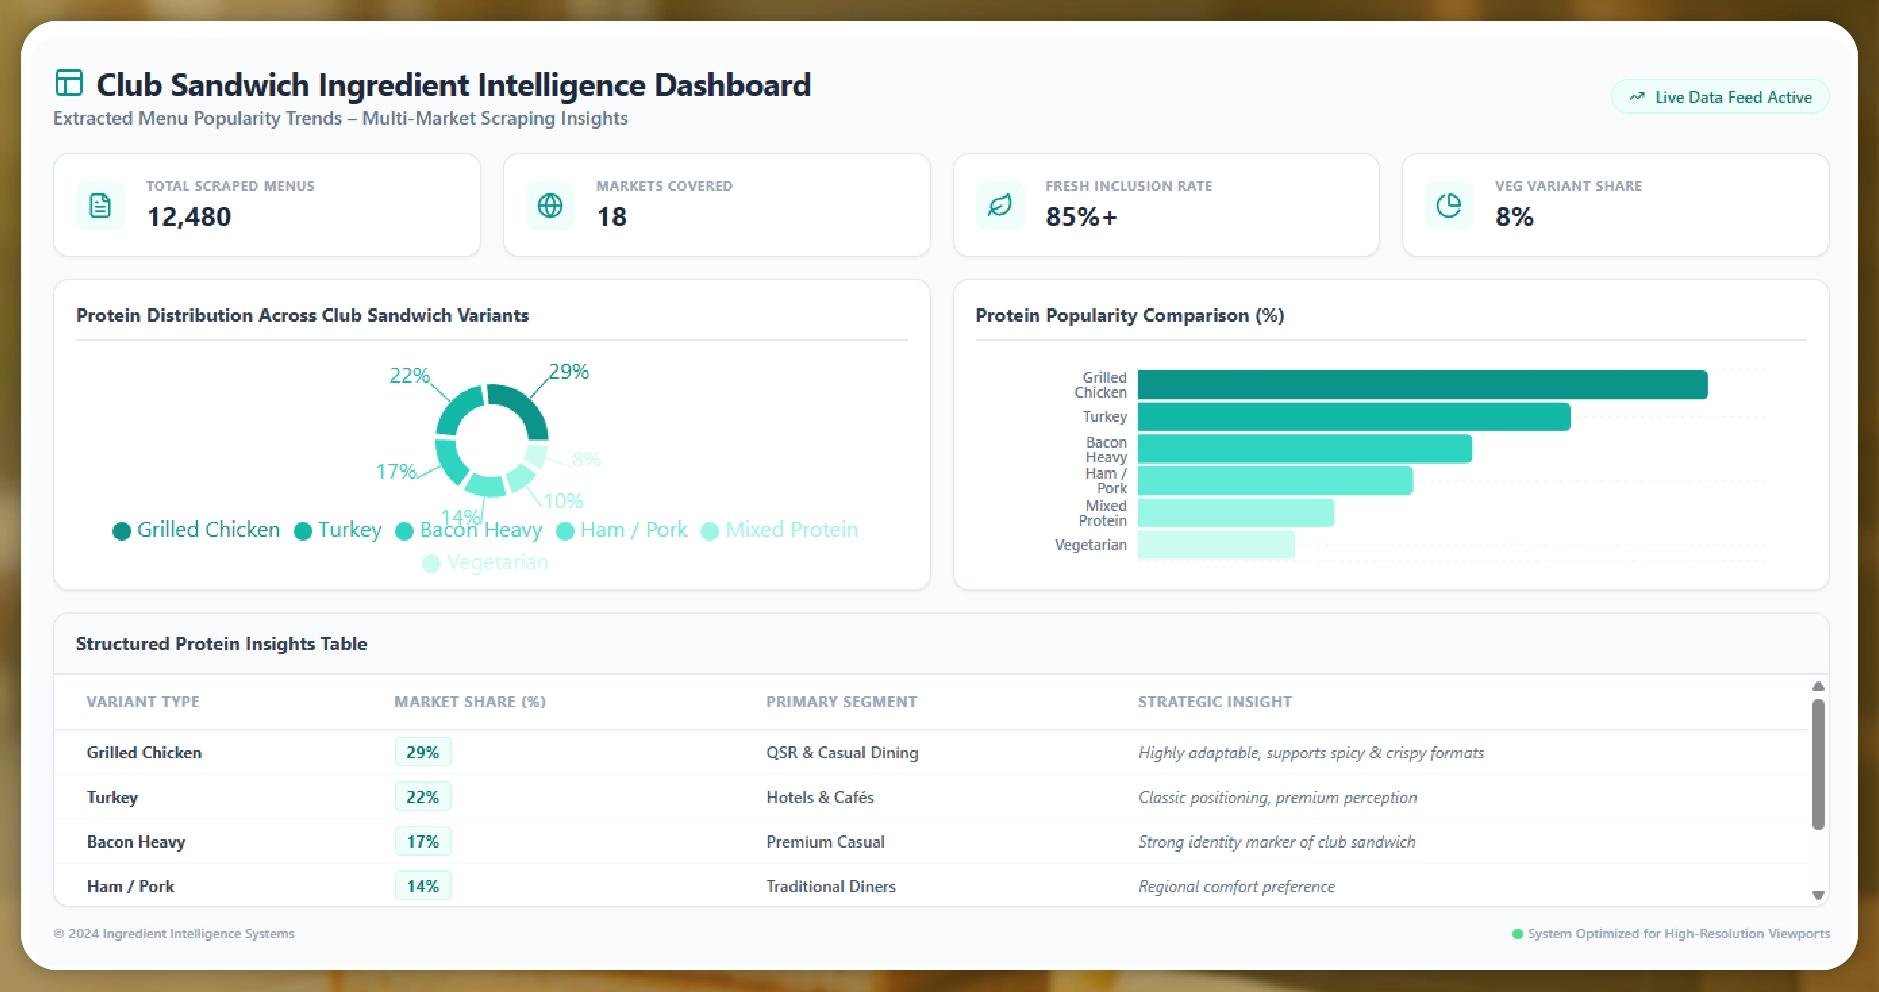Click the trend arrow icon in Live Data badge
1879x992 pixels.
click(1637, 97)
